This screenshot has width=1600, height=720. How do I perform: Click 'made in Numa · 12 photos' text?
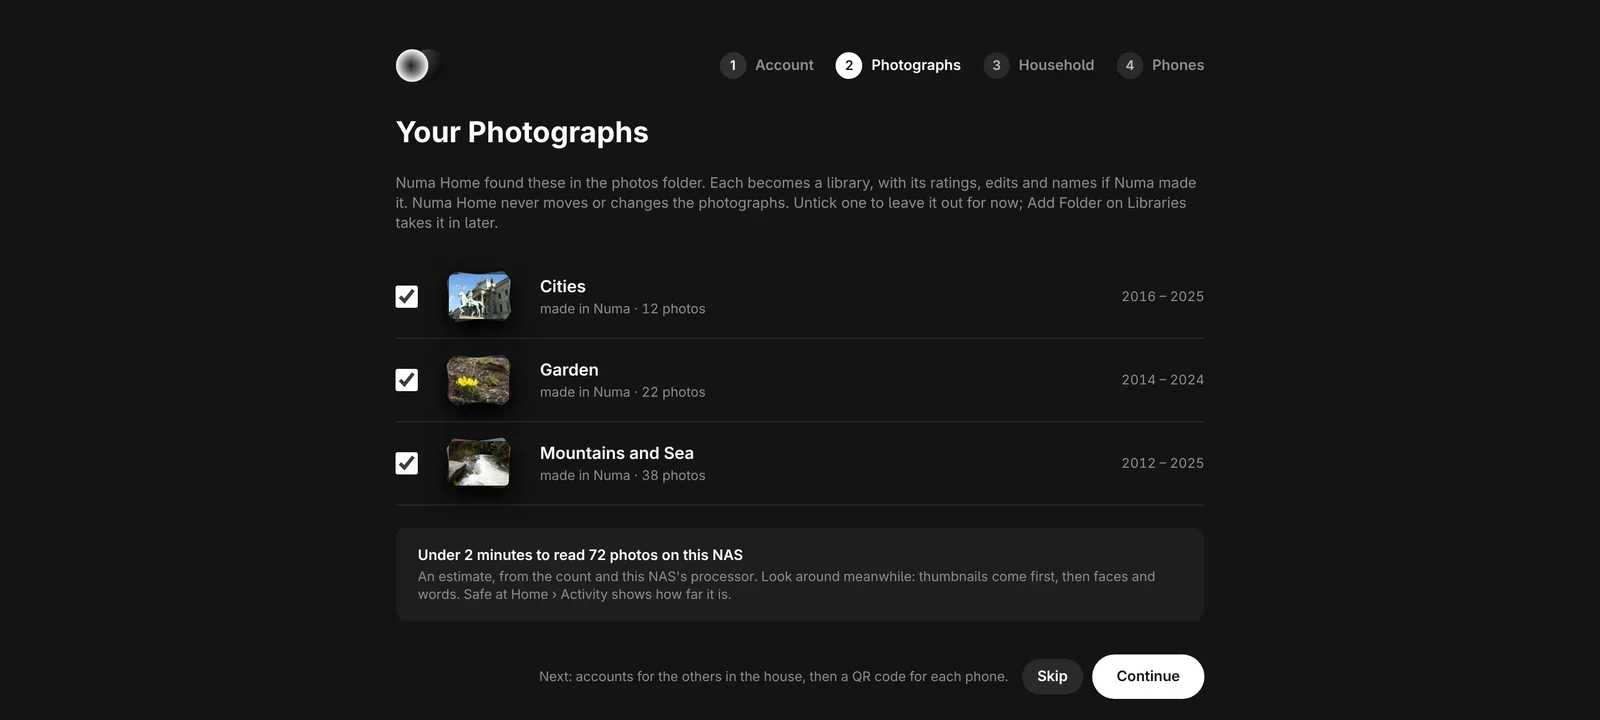623,309
